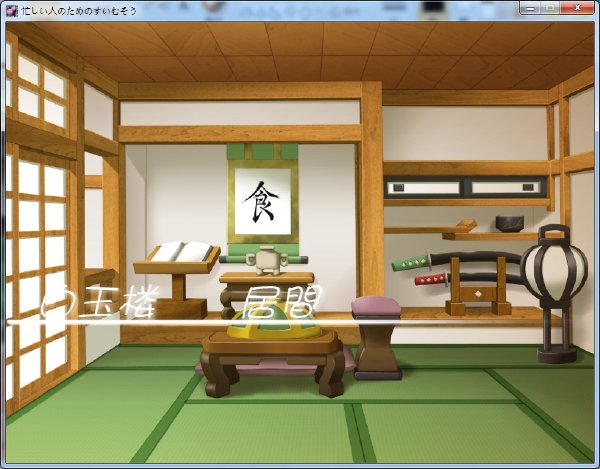Click the game window title bar icon
Screen dimensions: 600x469
pyautogui.click(x=12, y=10)
